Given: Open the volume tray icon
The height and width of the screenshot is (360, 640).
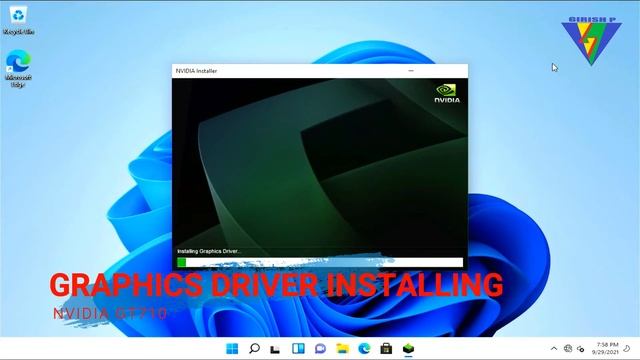Looking at the screenshot, I should (580, 349).
